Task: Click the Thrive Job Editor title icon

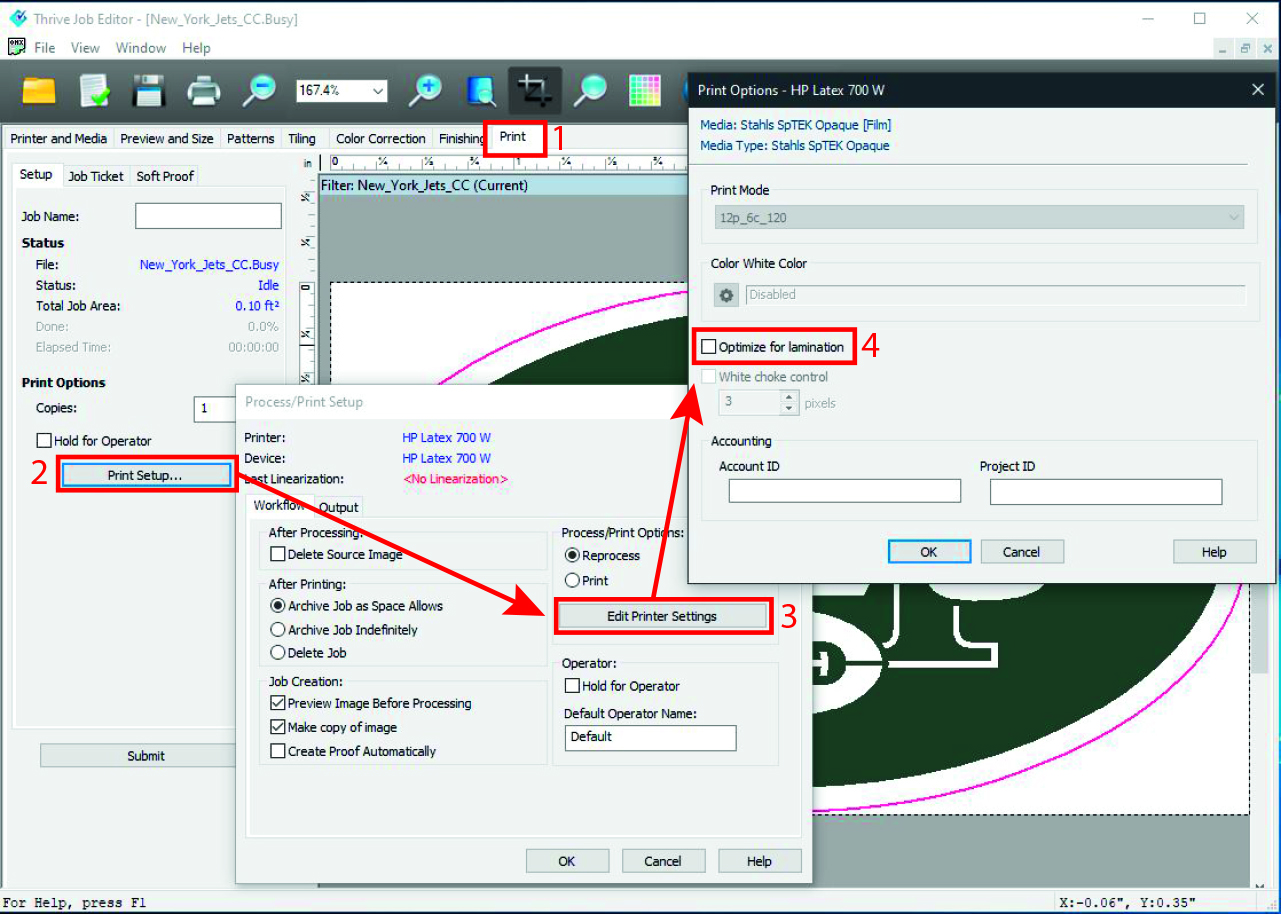Action: tap(17, 19)
